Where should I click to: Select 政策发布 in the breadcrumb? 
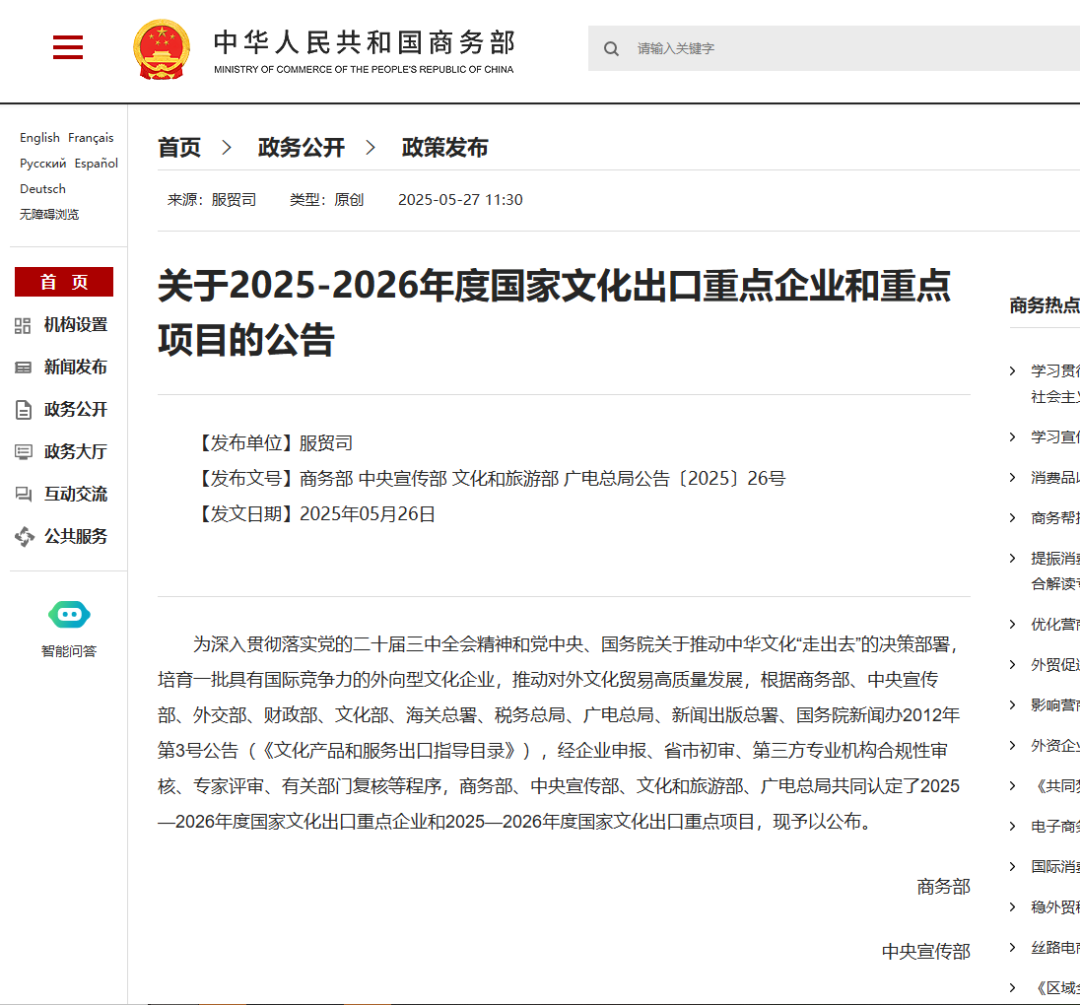[444, 147]
